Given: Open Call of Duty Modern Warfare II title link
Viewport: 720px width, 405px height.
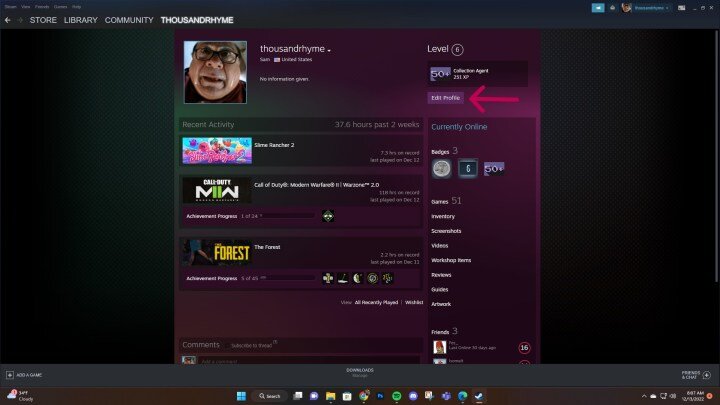Looking at the screenshot, I should point(317,185).
